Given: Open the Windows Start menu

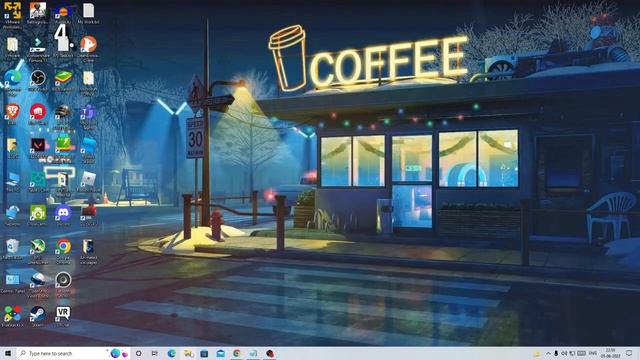Looking at the screenshot, I should 8,353.
